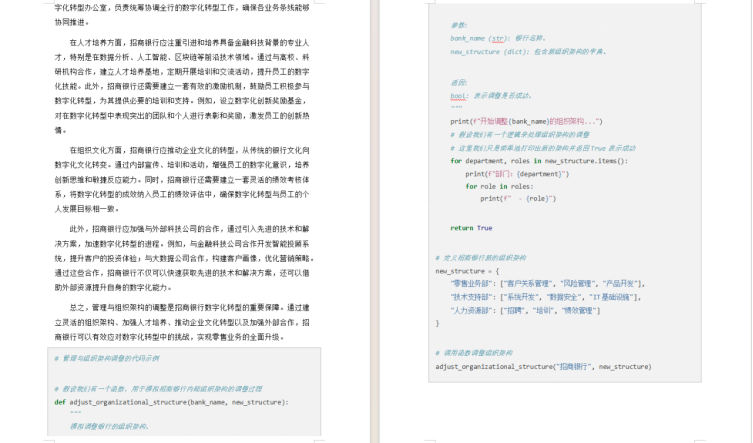
Task: Click the text "设立数字化创新奖励基金" in left page
Action: 261,101
